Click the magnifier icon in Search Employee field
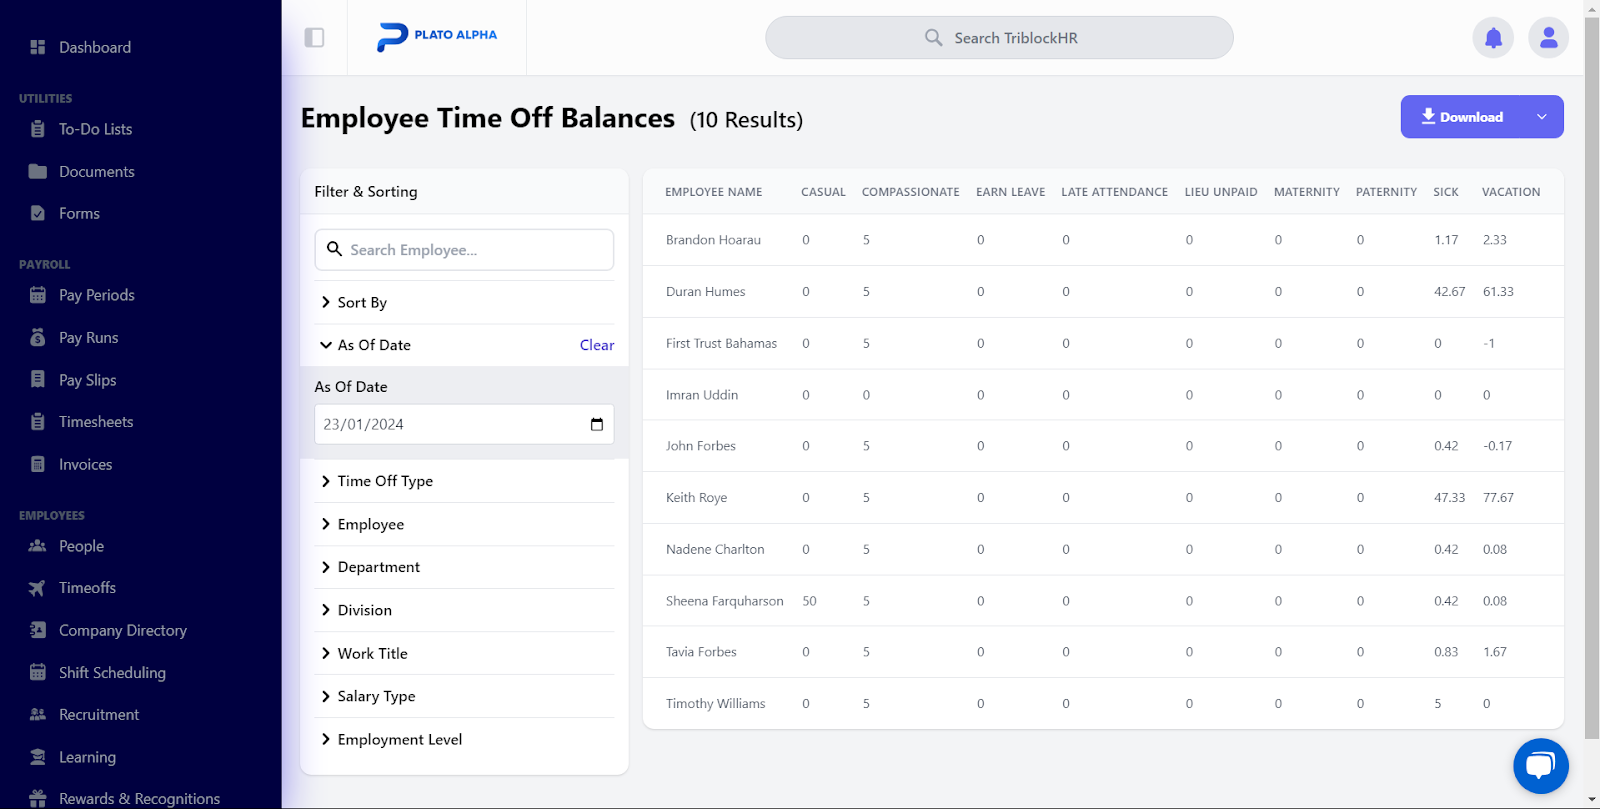 coord(334,249)
